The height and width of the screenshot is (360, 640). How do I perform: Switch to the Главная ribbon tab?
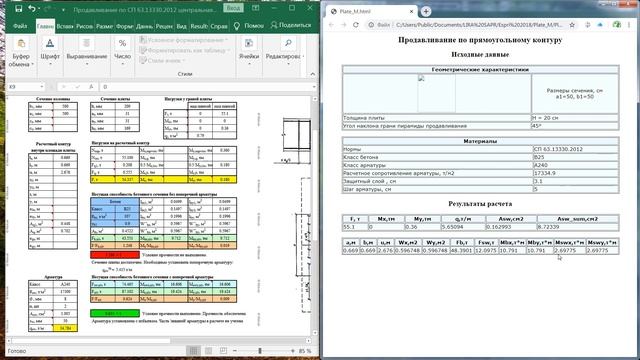(45, 26)
